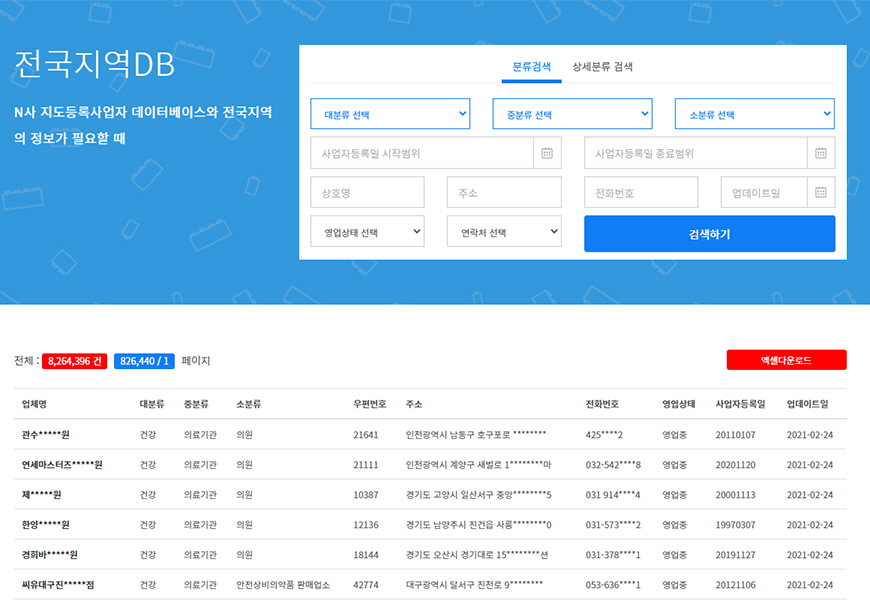870x604 pixels.
Task: Select the 제*****원 company name
Action: [x=42, y=495]
